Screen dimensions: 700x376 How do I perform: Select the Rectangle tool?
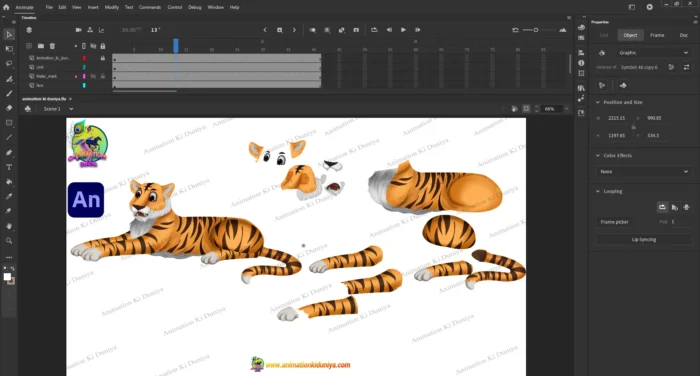(9, 122)
